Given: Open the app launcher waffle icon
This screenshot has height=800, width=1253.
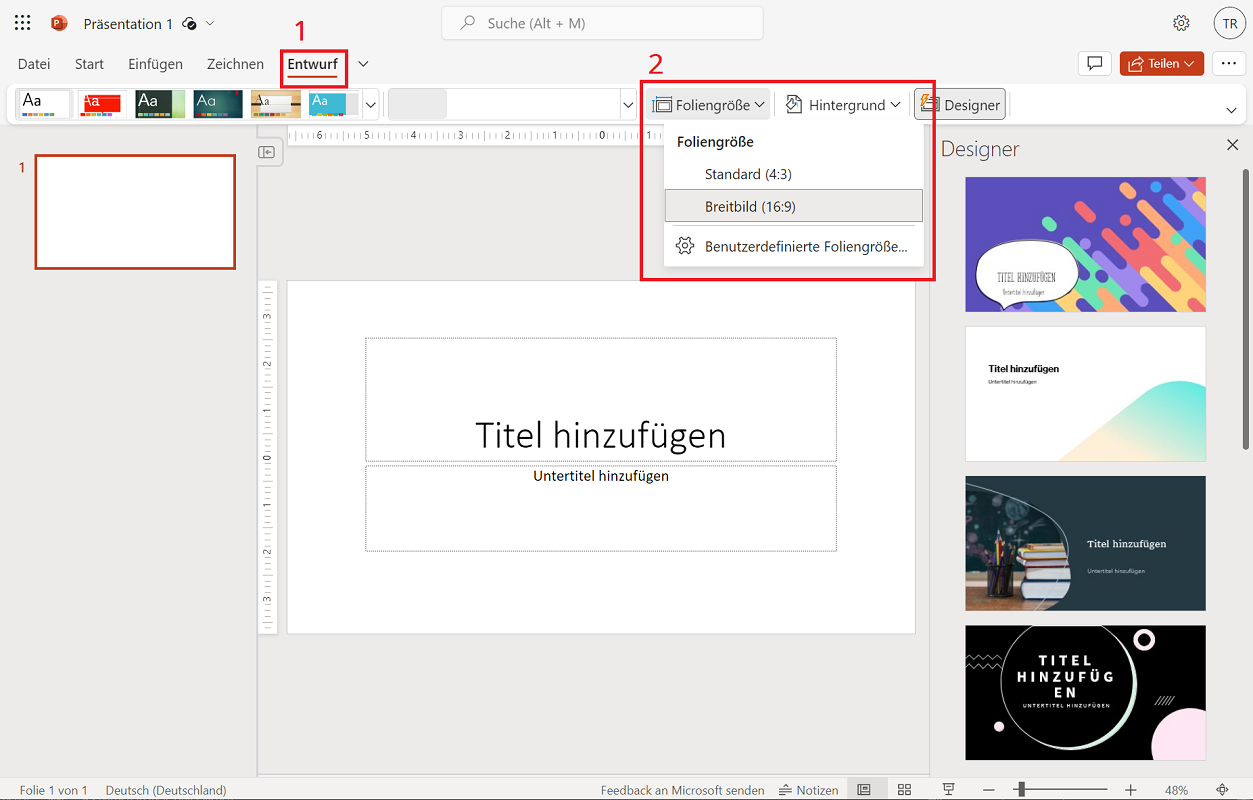Looking at the screenshot, I should [x=22, y=23].
